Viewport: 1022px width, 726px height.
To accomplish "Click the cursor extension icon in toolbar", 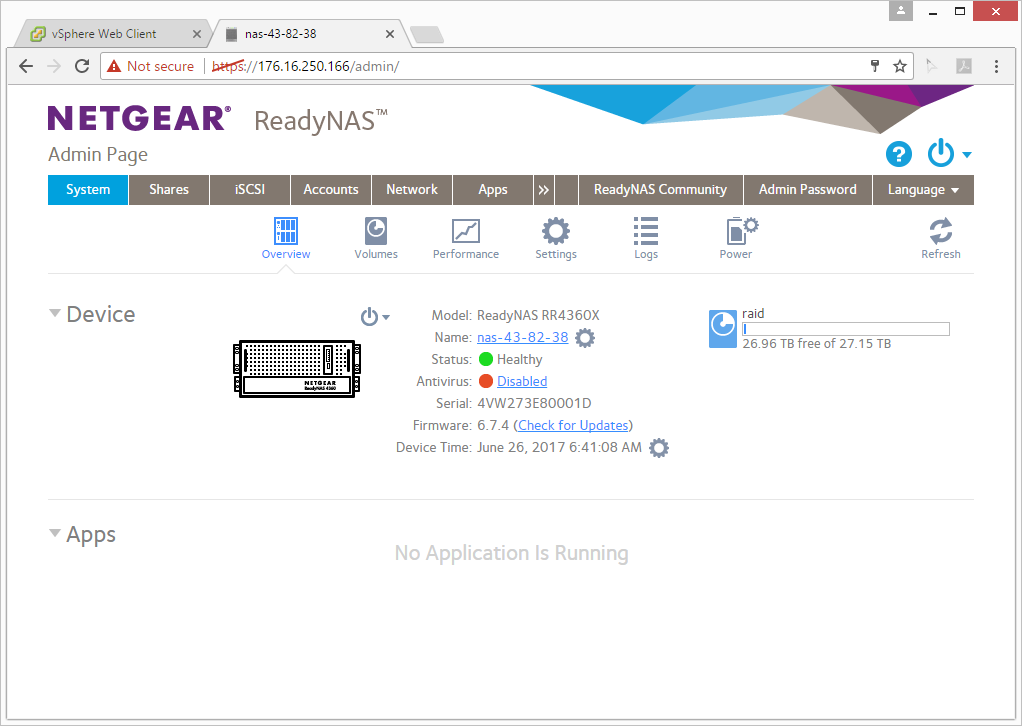I will 931,66.
